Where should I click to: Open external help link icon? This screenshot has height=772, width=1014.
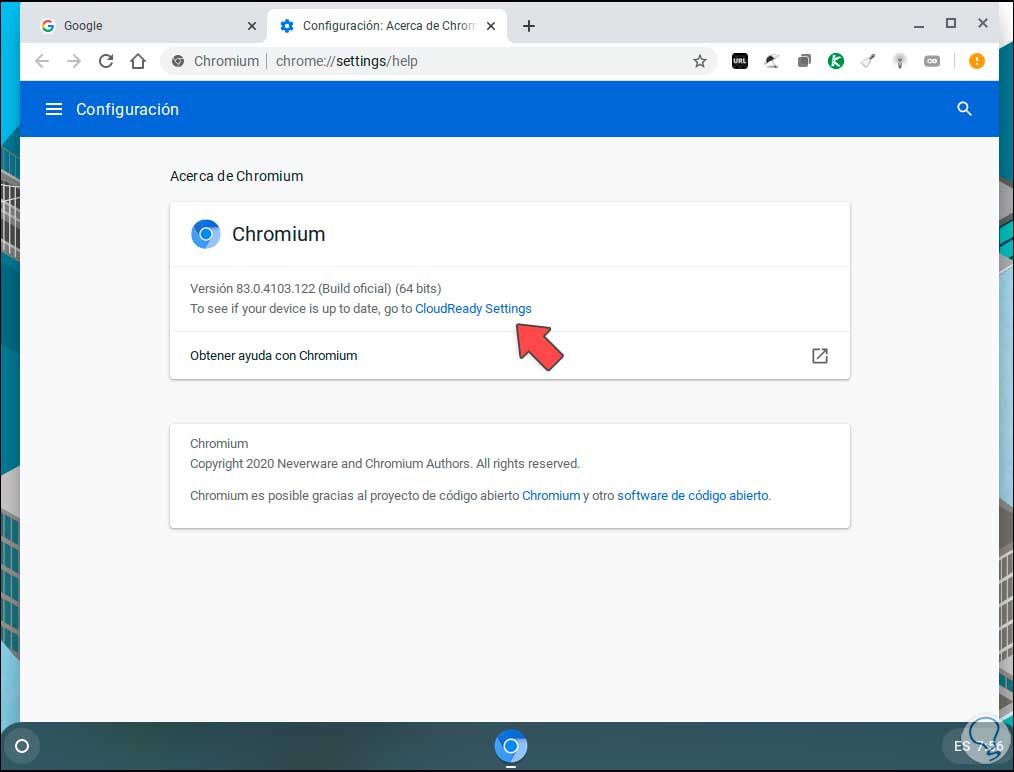coord(819,356)
